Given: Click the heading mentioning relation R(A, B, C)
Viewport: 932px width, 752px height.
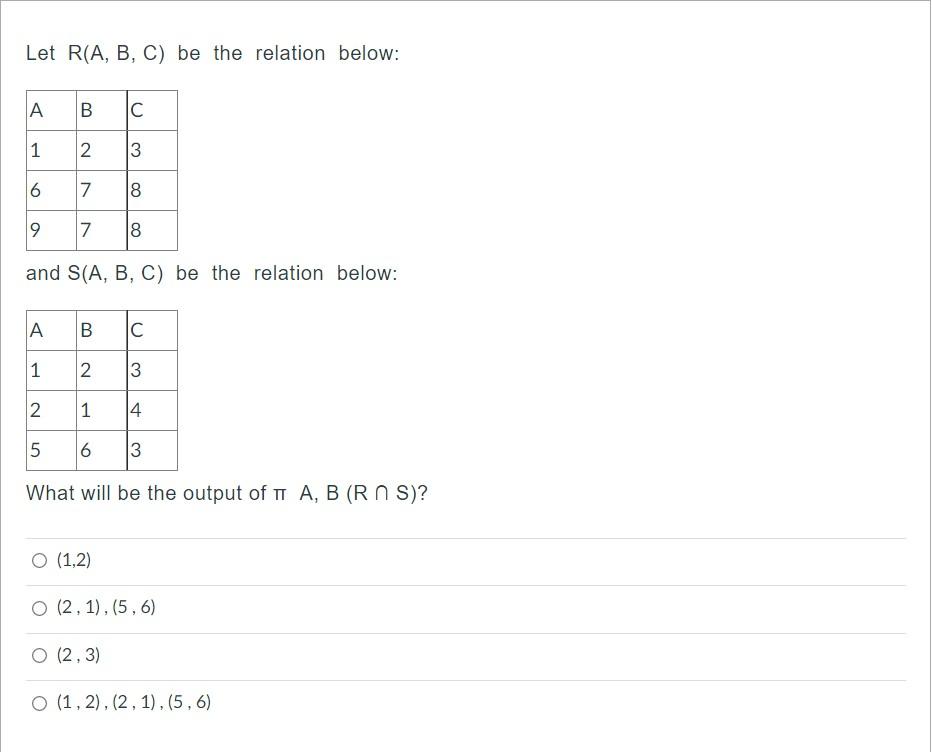Looking at the screenshot, I should [x=213, y=53].
